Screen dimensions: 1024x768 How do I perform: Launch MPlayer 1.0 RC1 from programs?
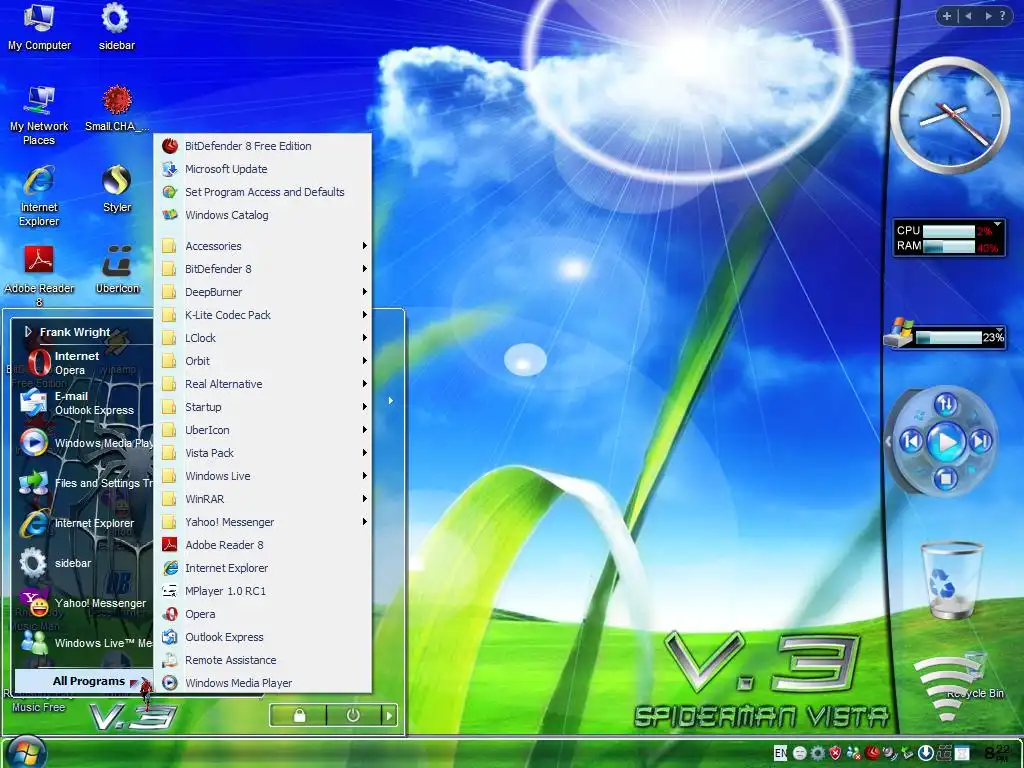pyautogui.click(x=265, y=591)
